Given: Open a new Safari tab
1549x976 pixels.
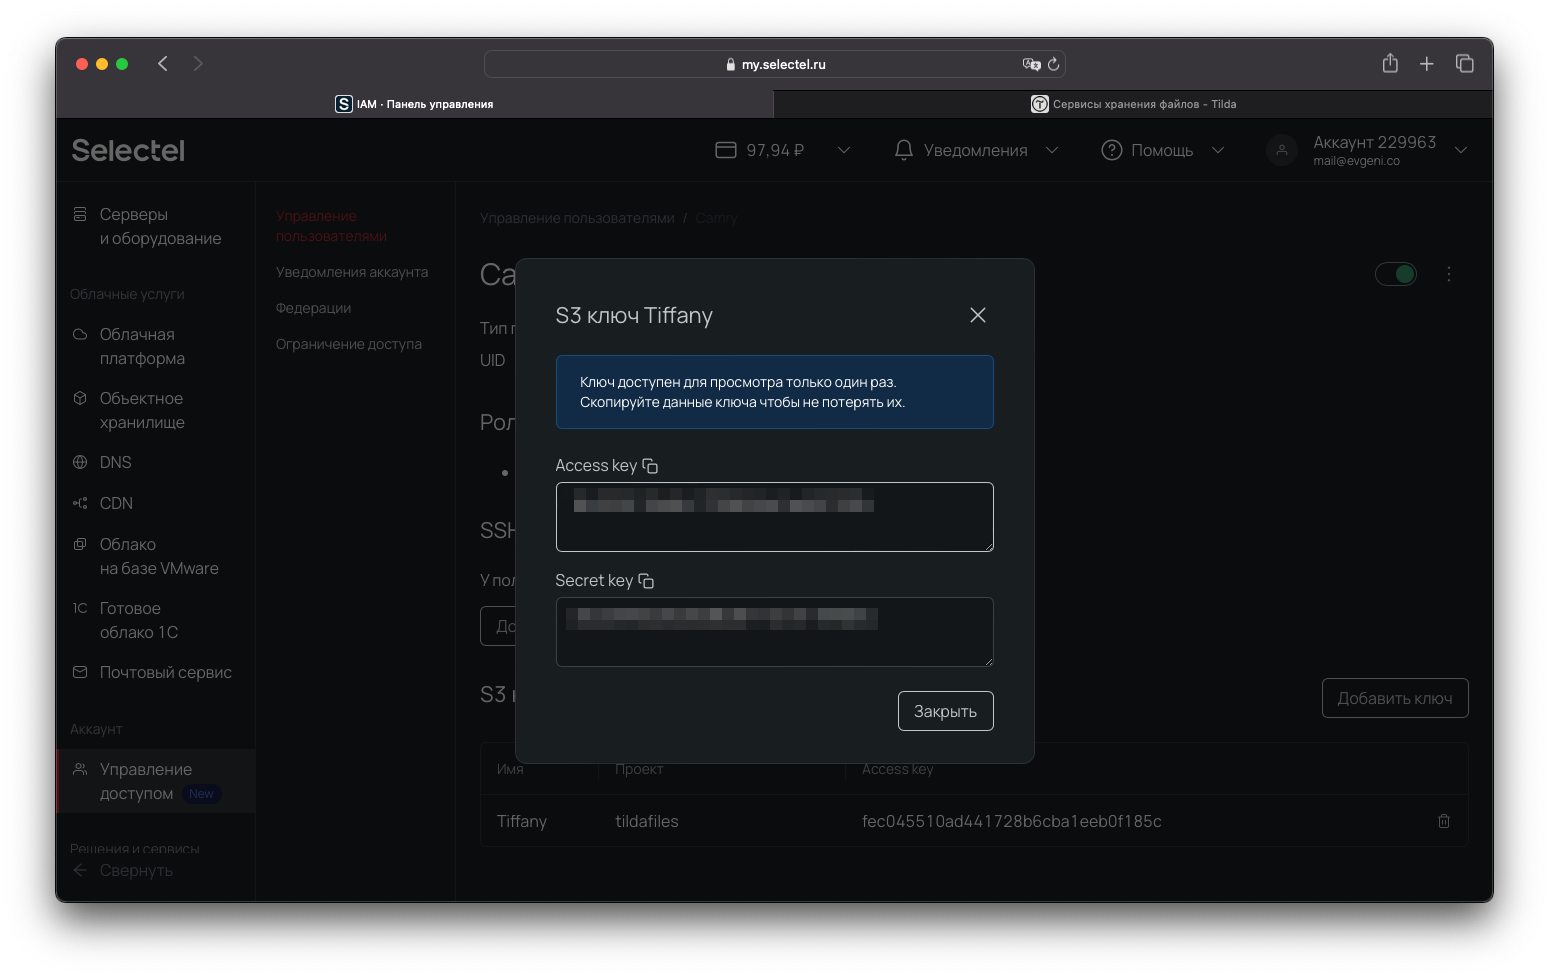Looking at the screenshot, I should pyautogui.click(x=1427, y=64).
